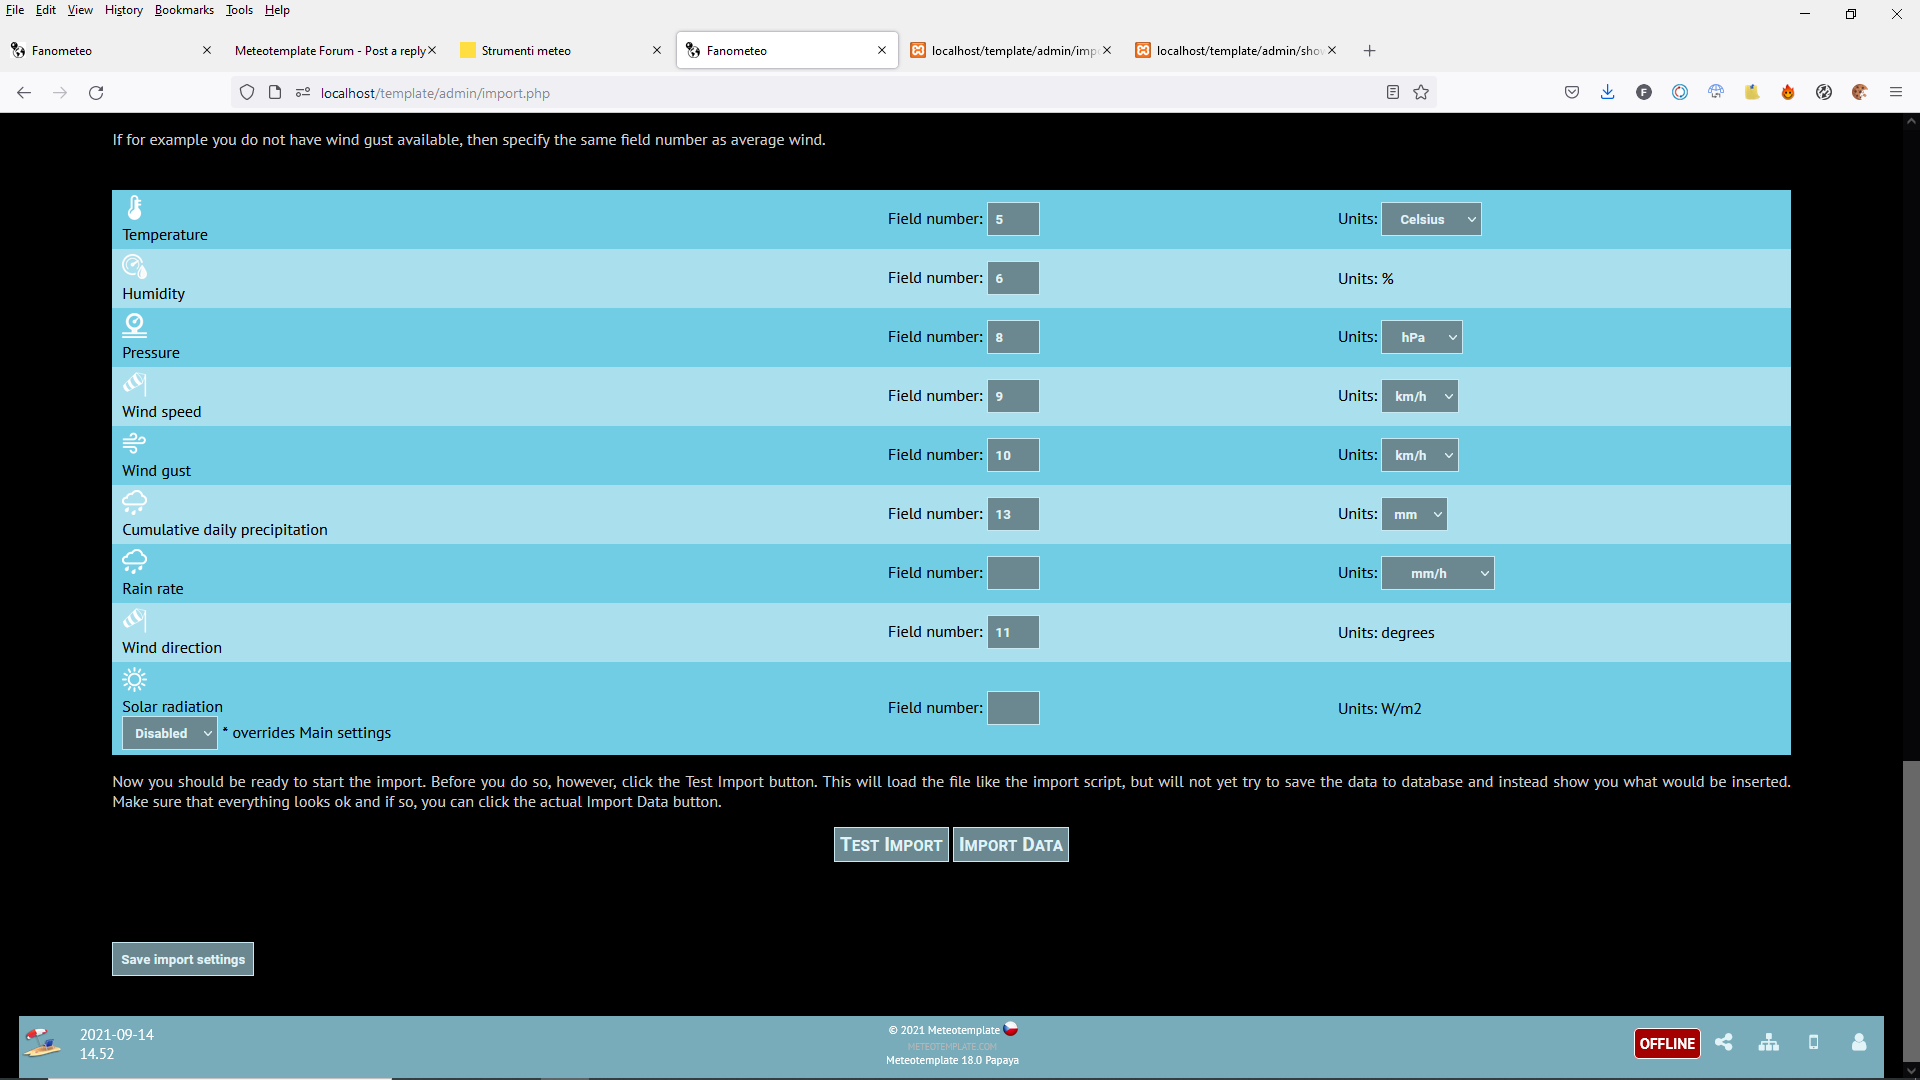Click the share icon in the footer
Screen dimensions: 1920x1080
pyautogui.click(x=1723, y=1042)
